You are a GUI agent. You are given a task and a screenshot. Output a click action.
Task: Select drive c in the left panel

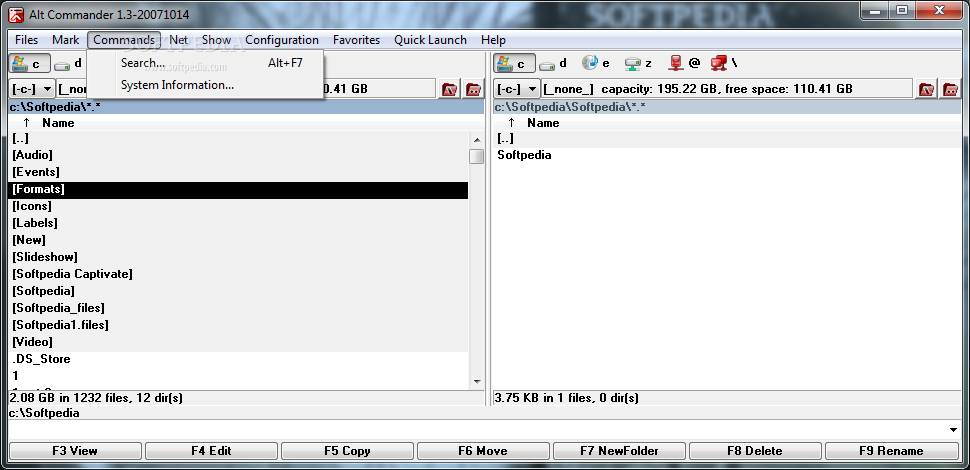click(28, 63)
